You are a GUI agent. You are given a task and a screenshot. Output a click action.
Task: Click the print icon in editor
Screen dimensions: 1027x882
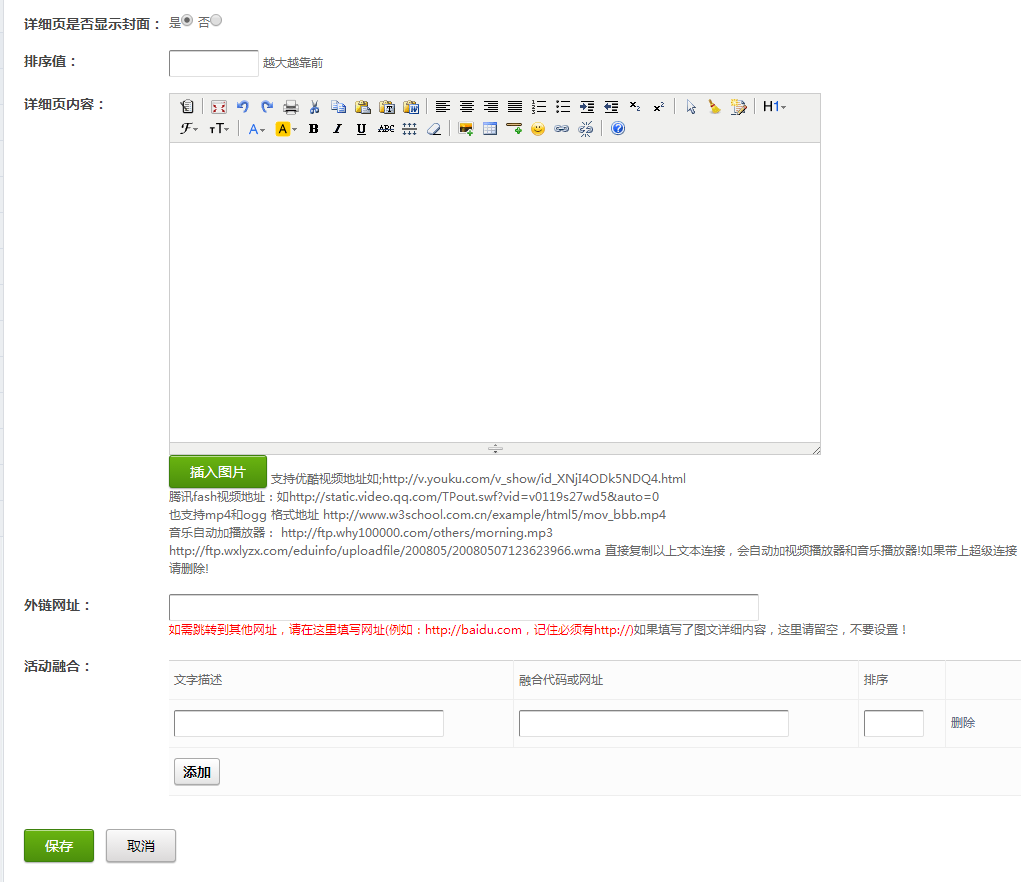pyautogui.click(x=290, y=106)
